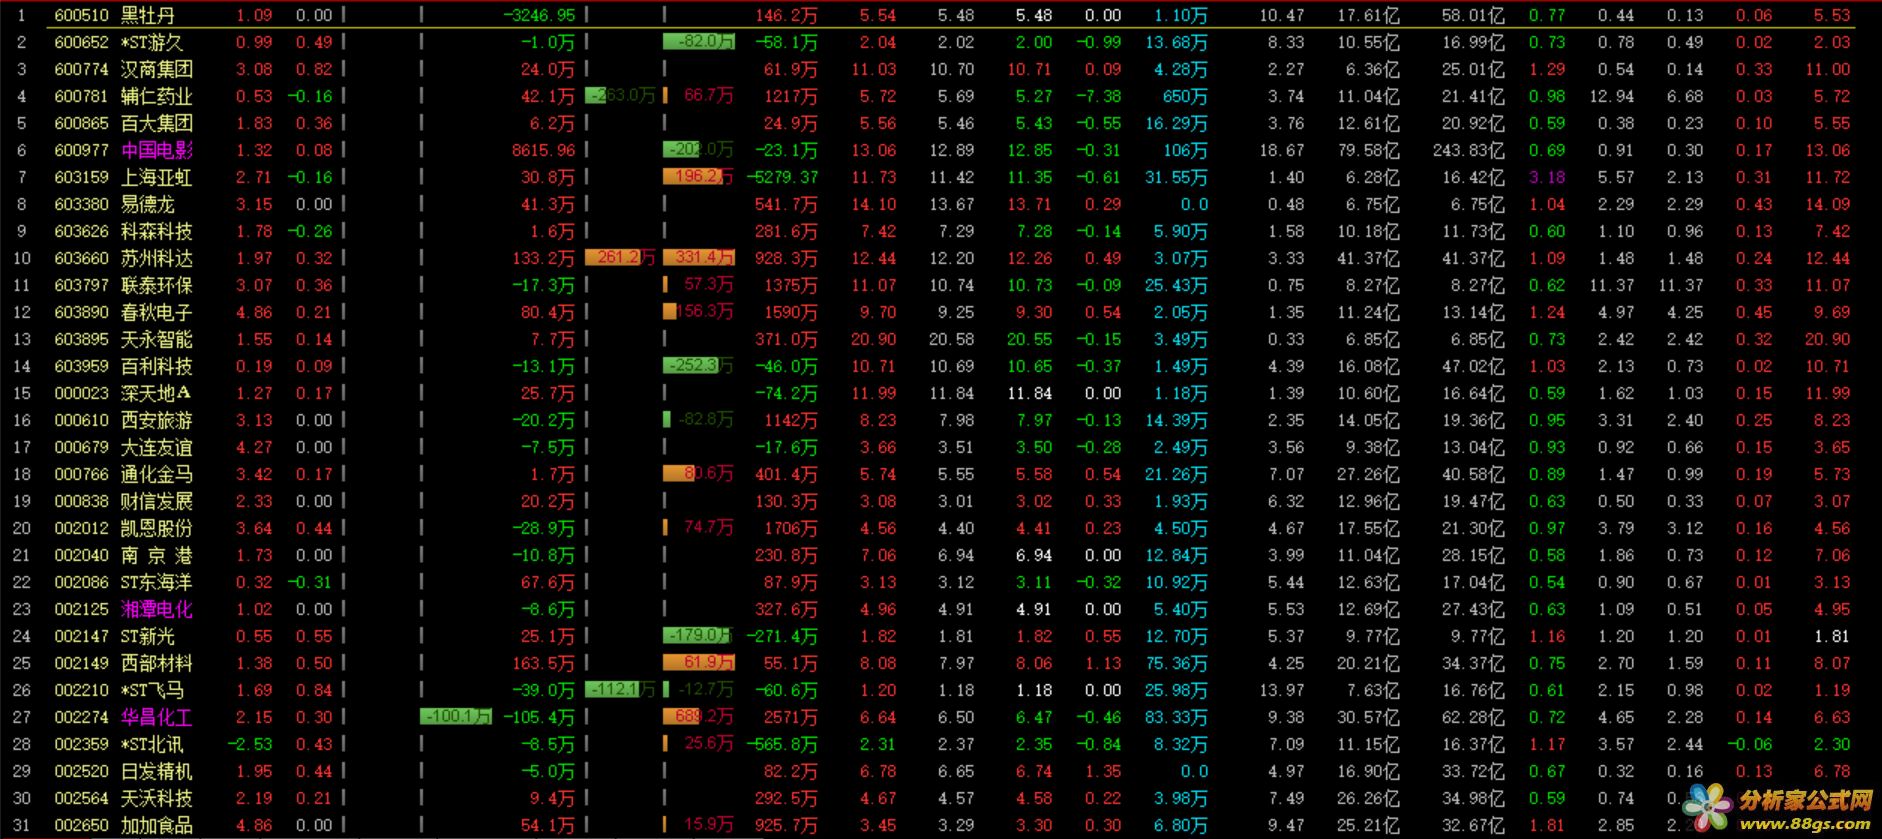Click the value 58.01亿
The height and width of the screenshot is (839, 1882).
(x=1473, y=15)
